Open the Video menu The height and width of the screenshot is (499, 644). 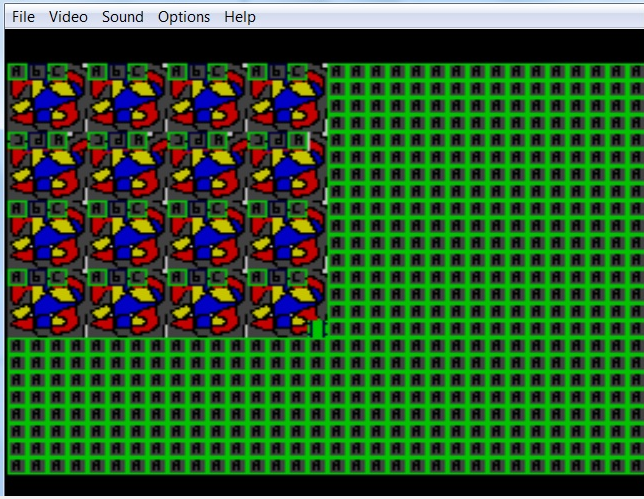[68, 17]
